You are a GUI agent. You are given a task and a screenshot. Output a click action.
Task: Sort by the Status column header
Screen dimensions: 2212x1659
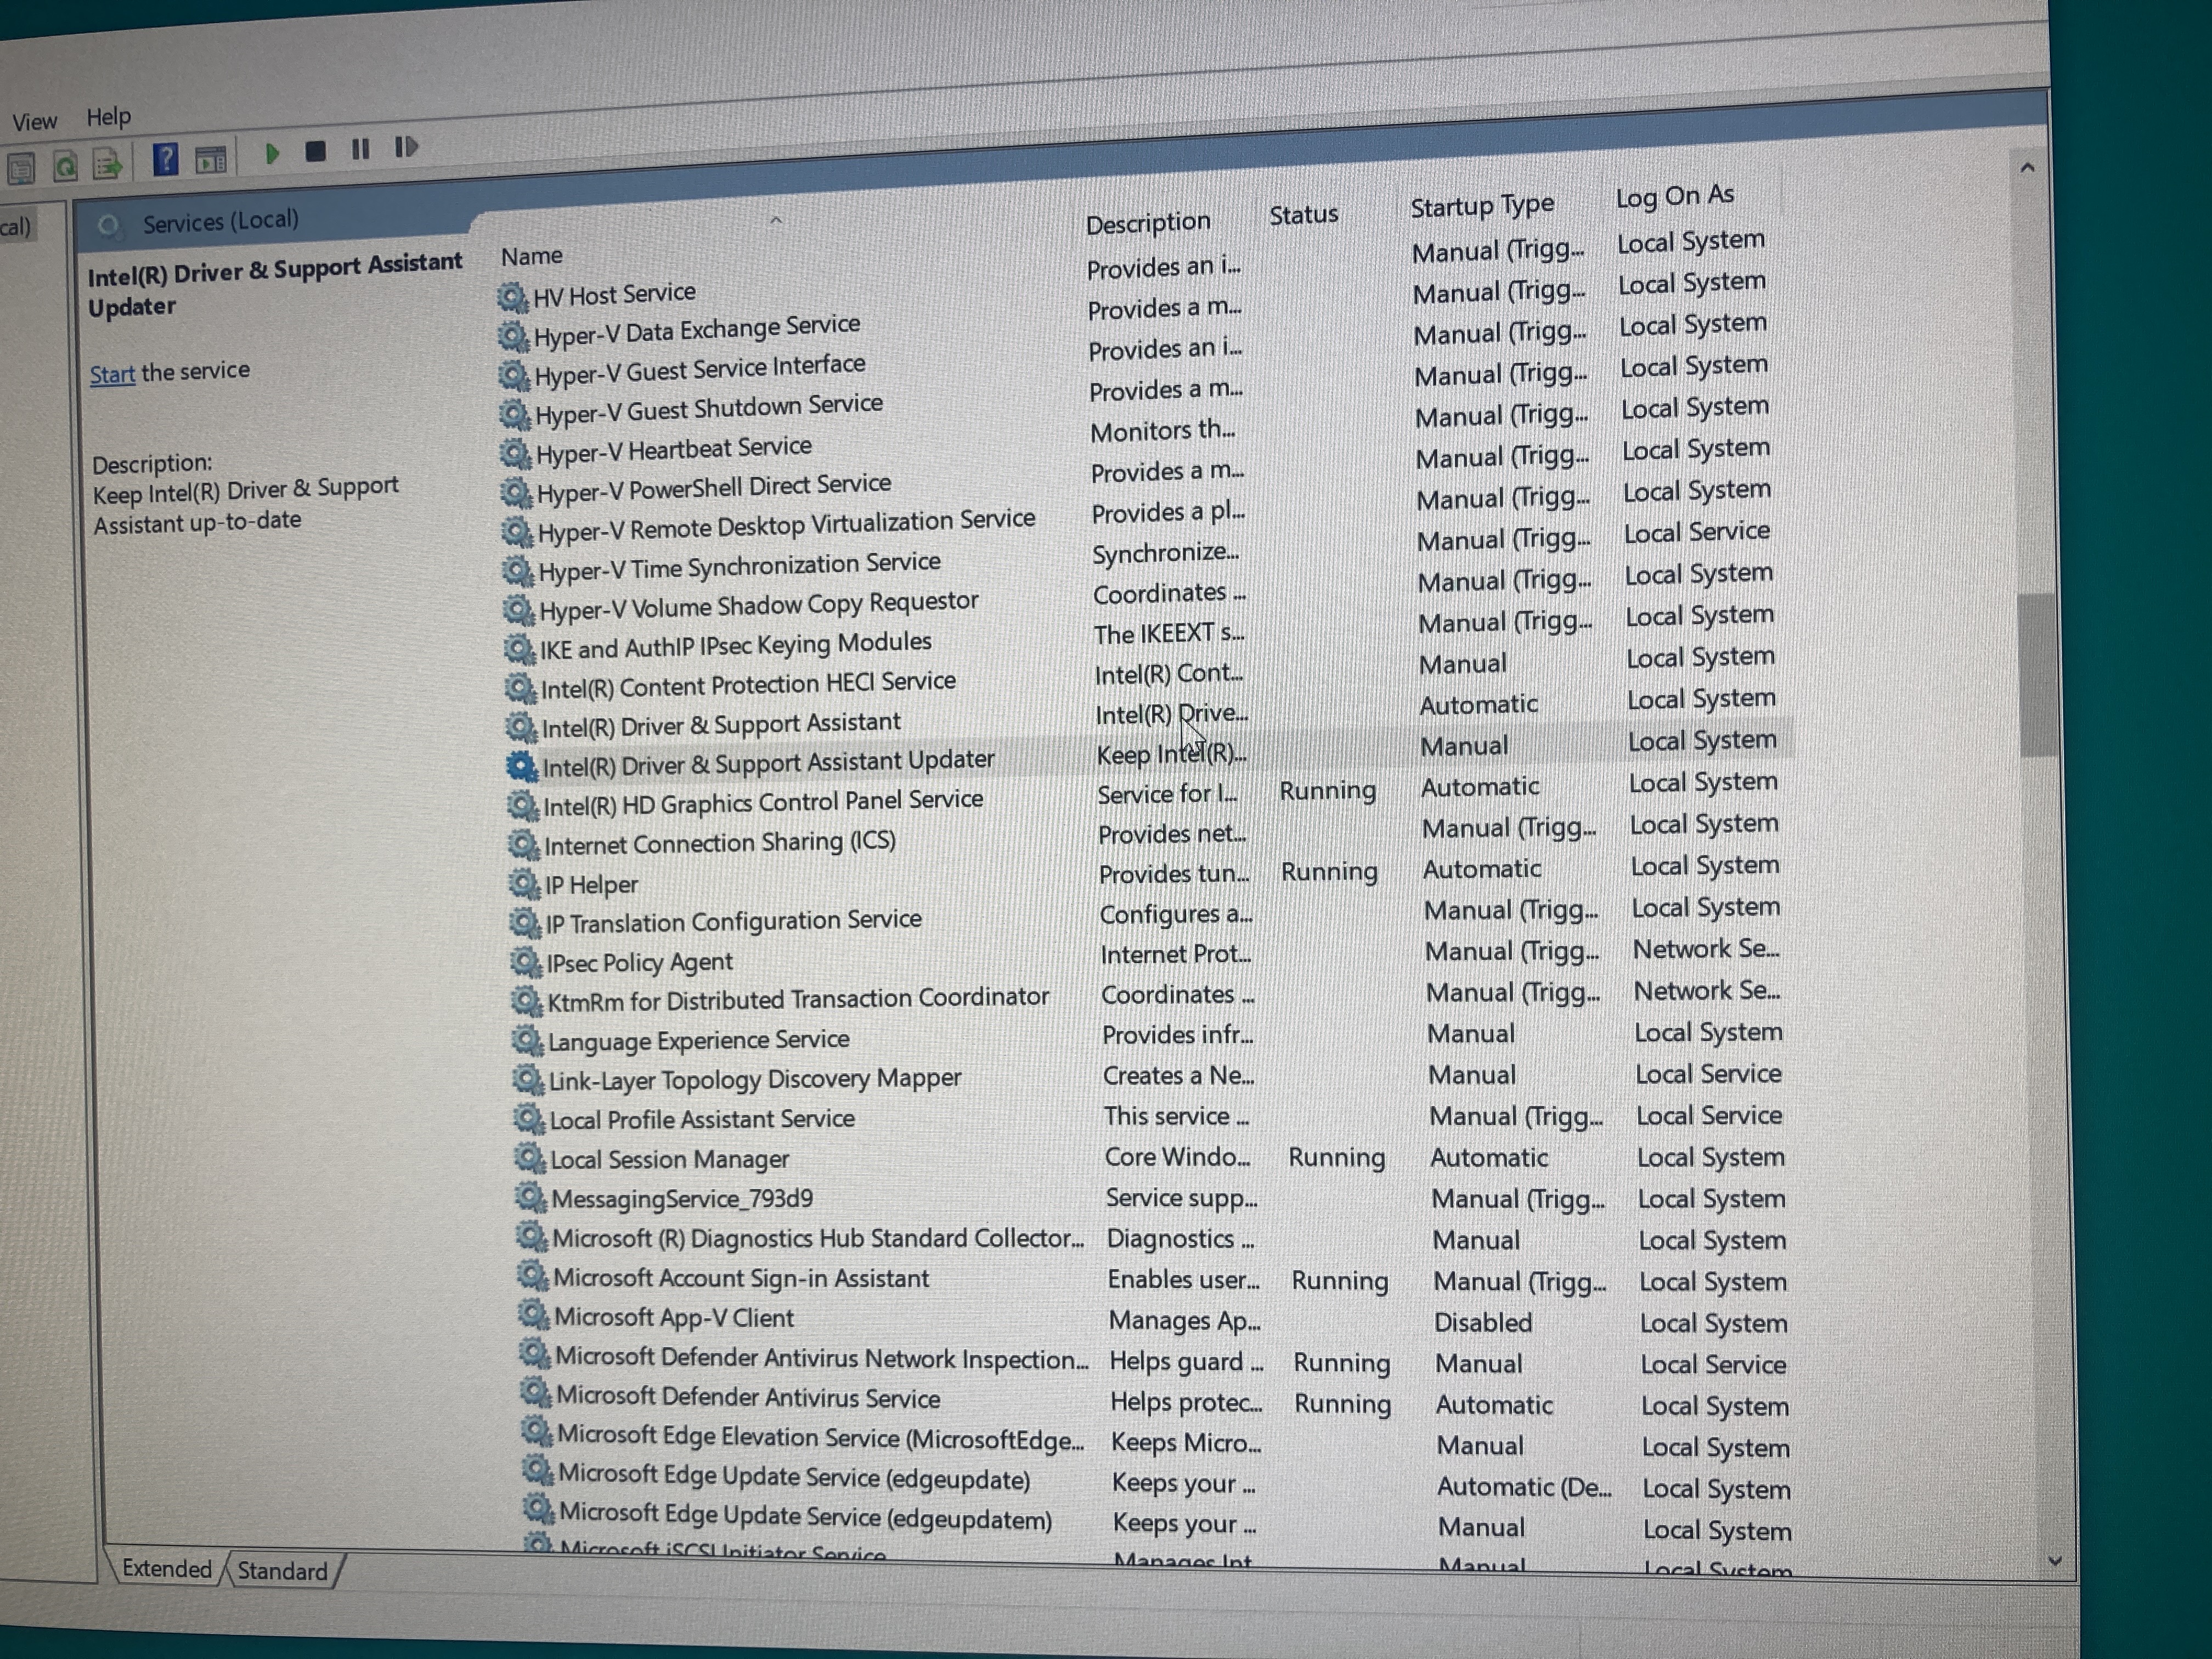tap(1303, 215)
